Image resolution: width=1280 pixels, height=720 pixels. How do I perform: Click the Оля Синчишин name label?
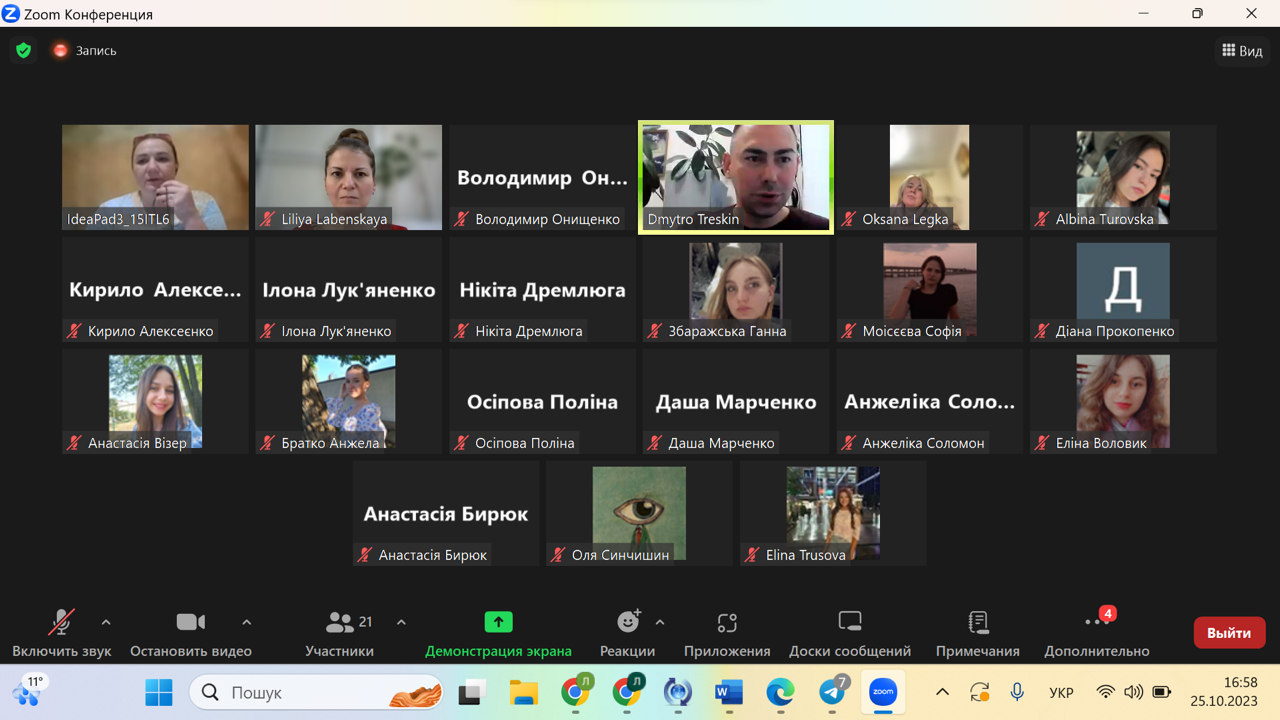pos(620,555)
